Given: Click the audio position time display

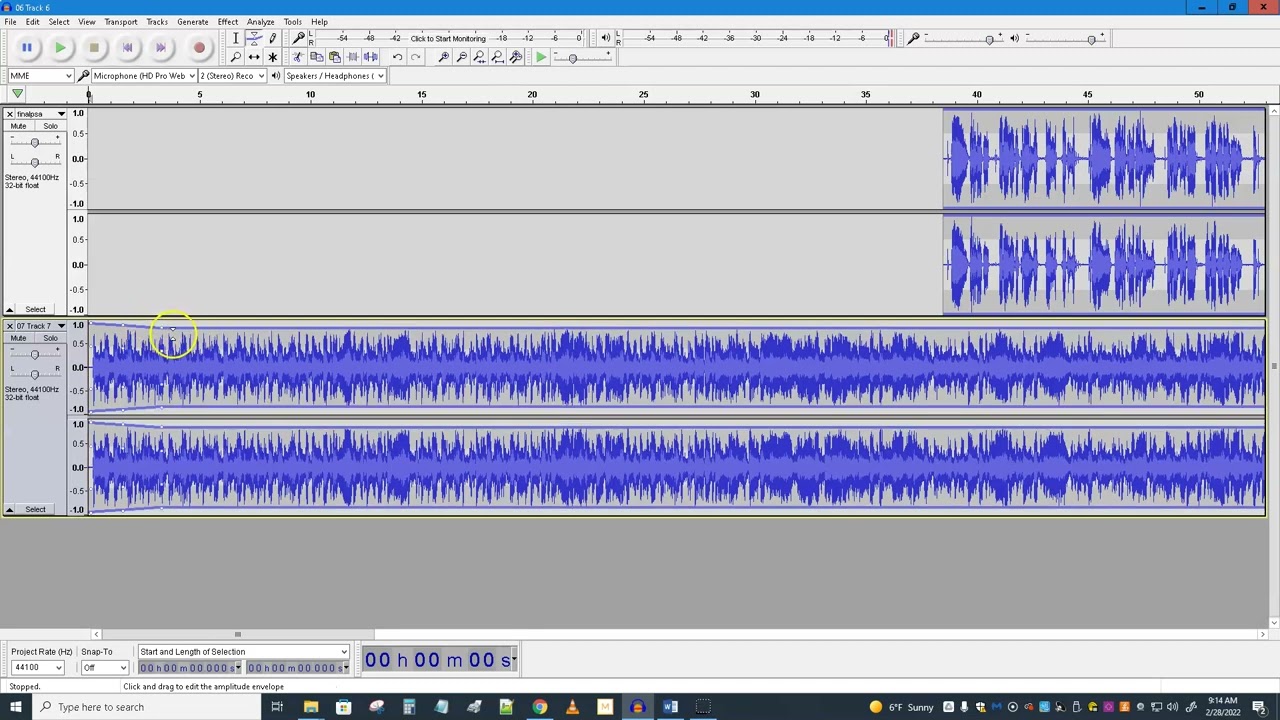Looking at the screenshot, I should [x=439, y=660].
